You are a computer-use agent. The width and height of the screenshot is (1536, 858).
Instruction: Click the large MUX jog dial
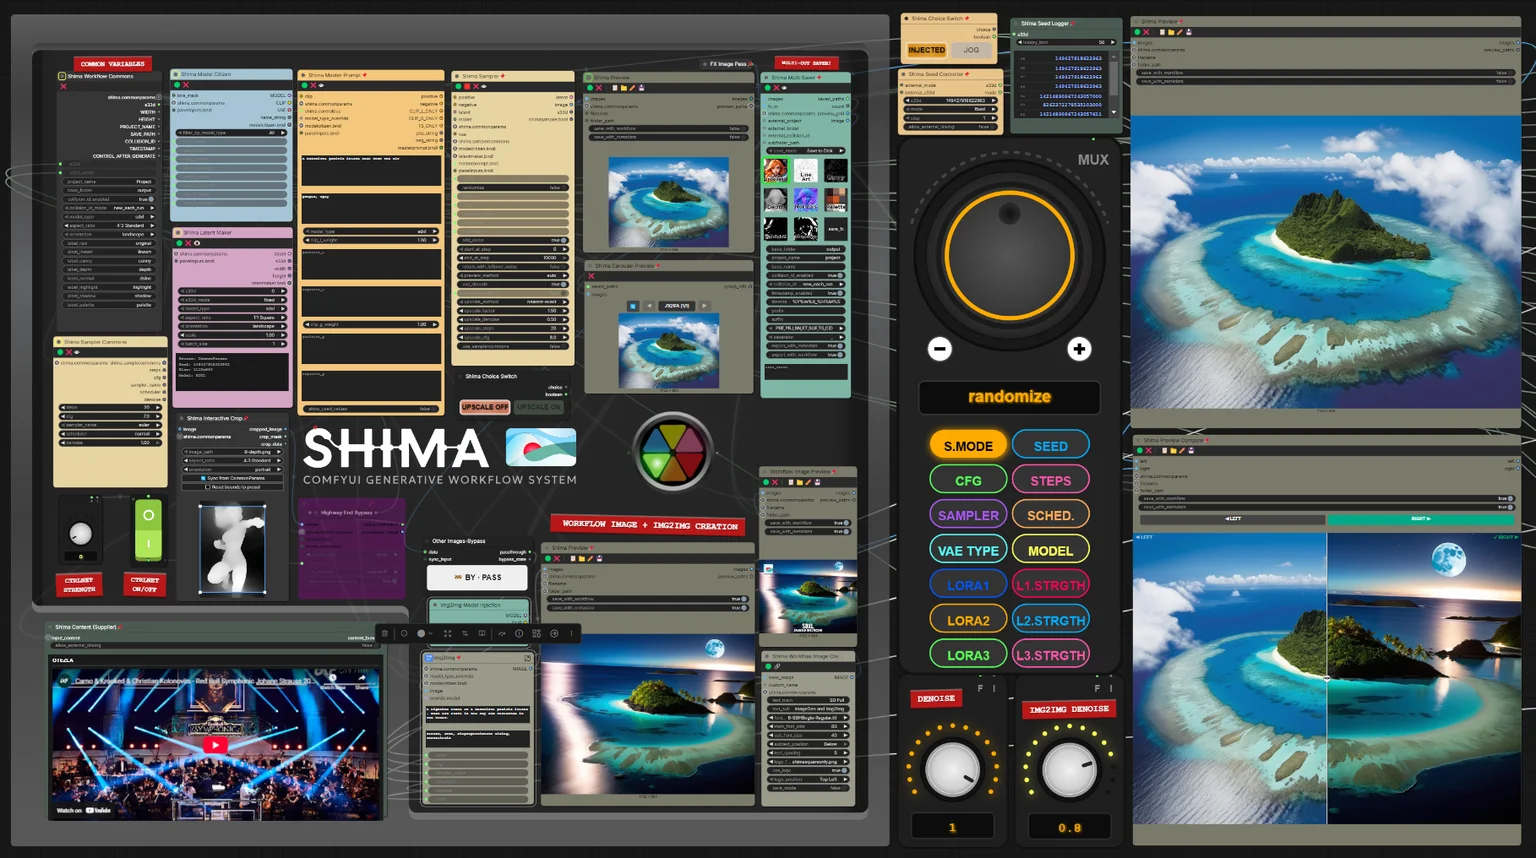[1009, 257]
